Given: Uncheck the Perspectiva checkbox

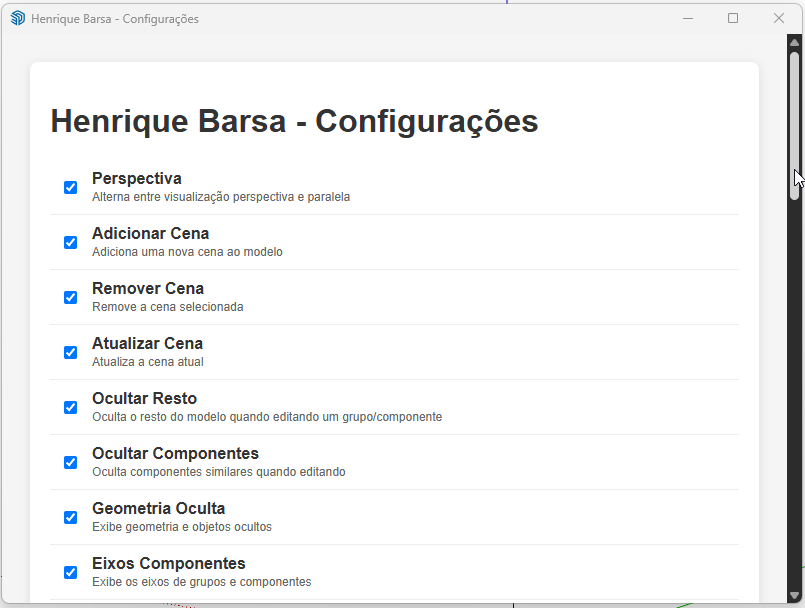Looking at the screenshot, I should coord(71,187).
